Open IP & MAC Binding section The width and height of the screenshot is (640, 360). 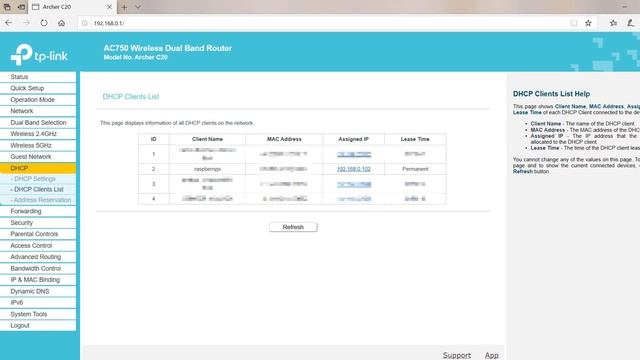38,280
